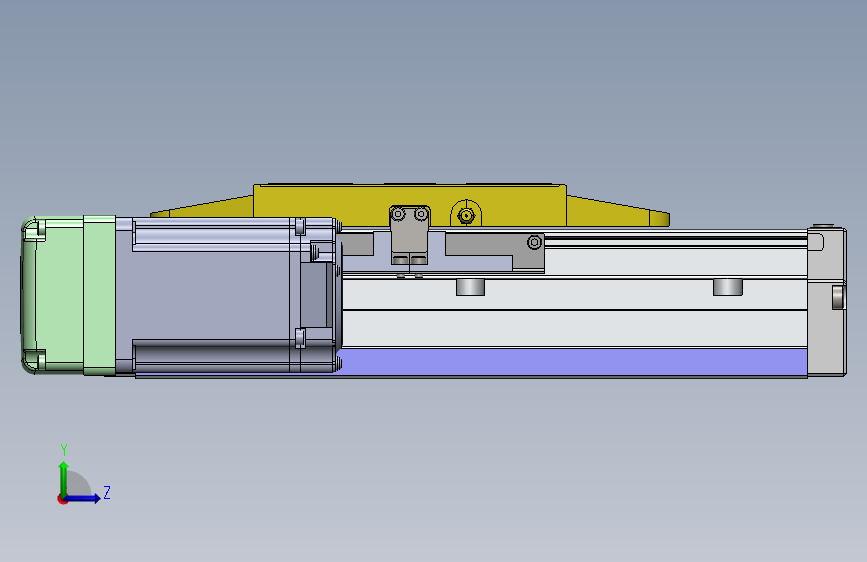Pick the right screw on the sensor bracket

(421, 214)
